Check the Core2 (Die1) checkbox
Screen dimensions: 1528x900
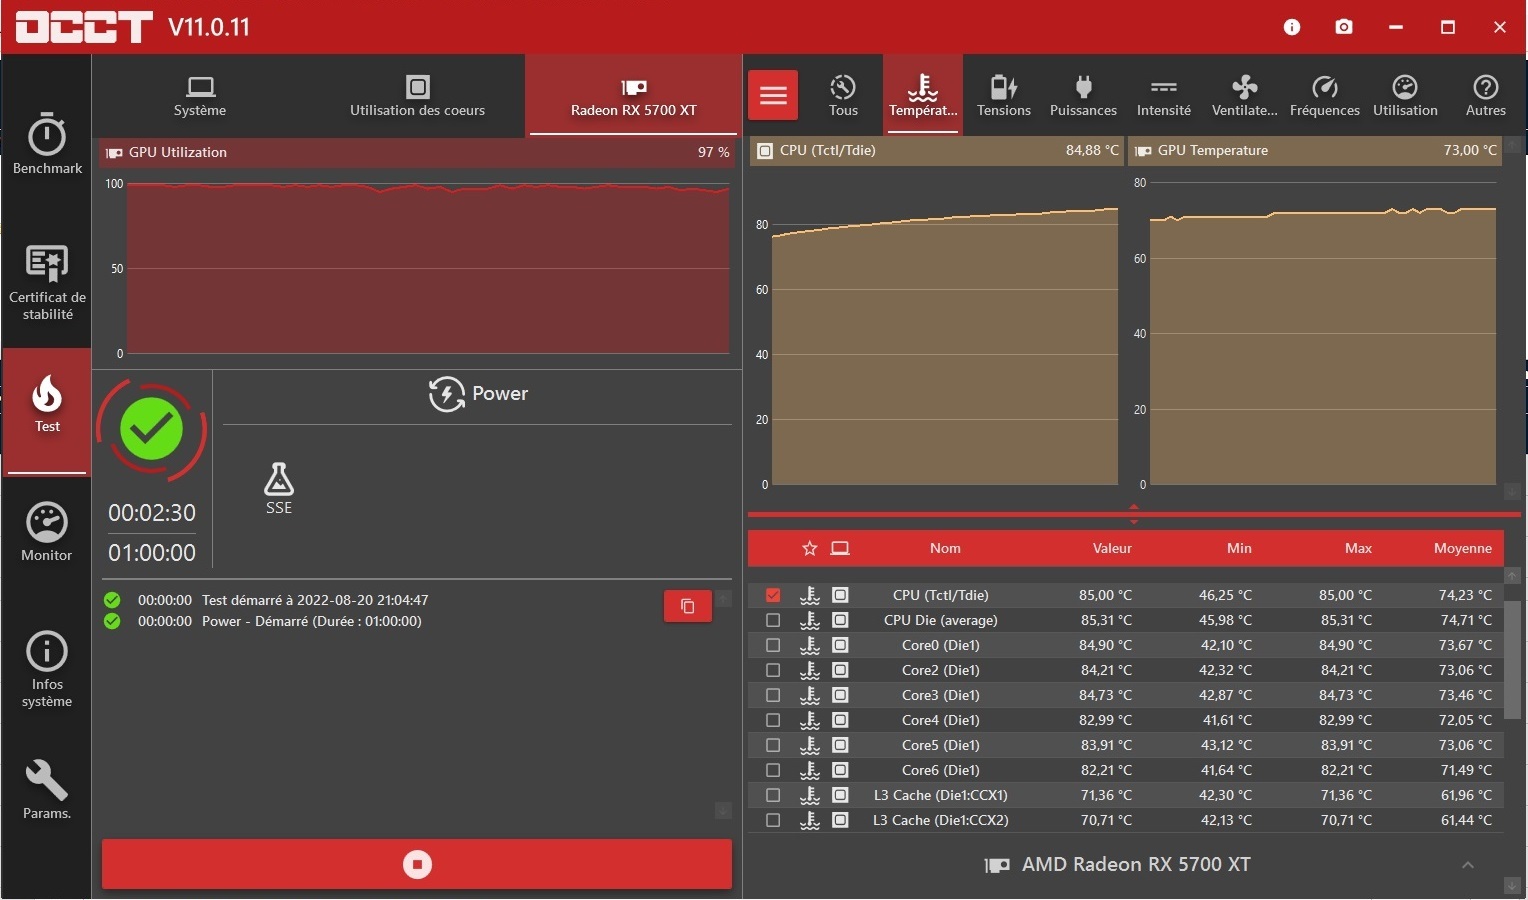point(773,670)
